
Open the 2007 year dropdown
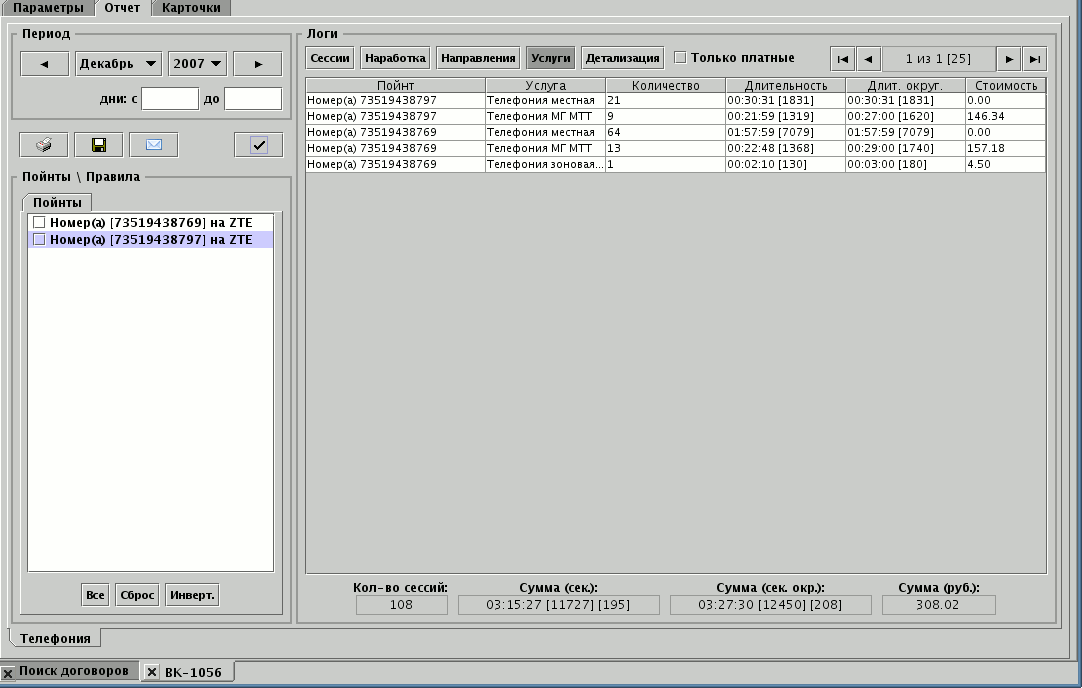pos(197,64)
